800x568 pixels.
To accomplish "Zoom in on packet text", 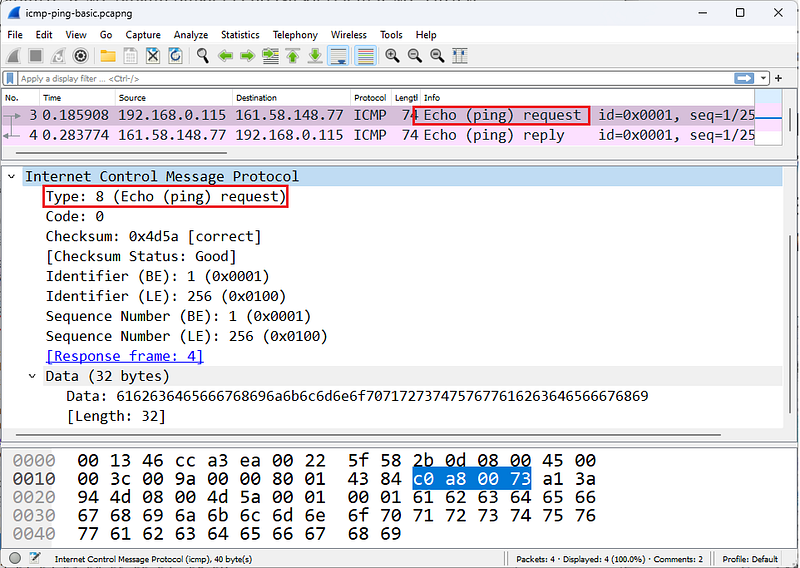I will click(x=392, y=56).
